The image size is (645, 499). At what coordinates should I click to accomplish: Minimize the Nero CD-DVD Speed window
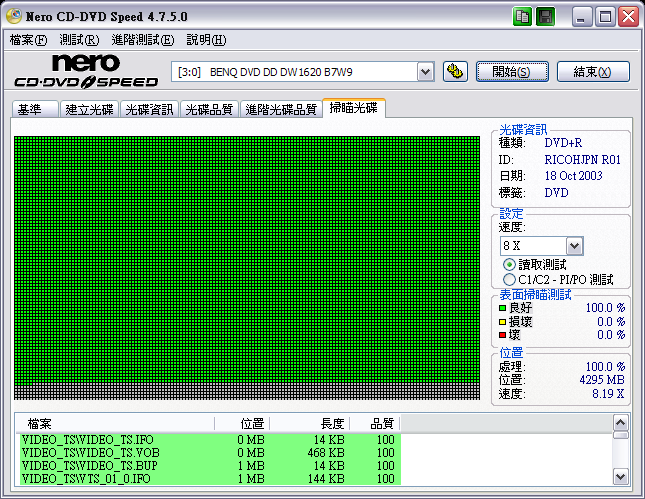tap(582, 17)
